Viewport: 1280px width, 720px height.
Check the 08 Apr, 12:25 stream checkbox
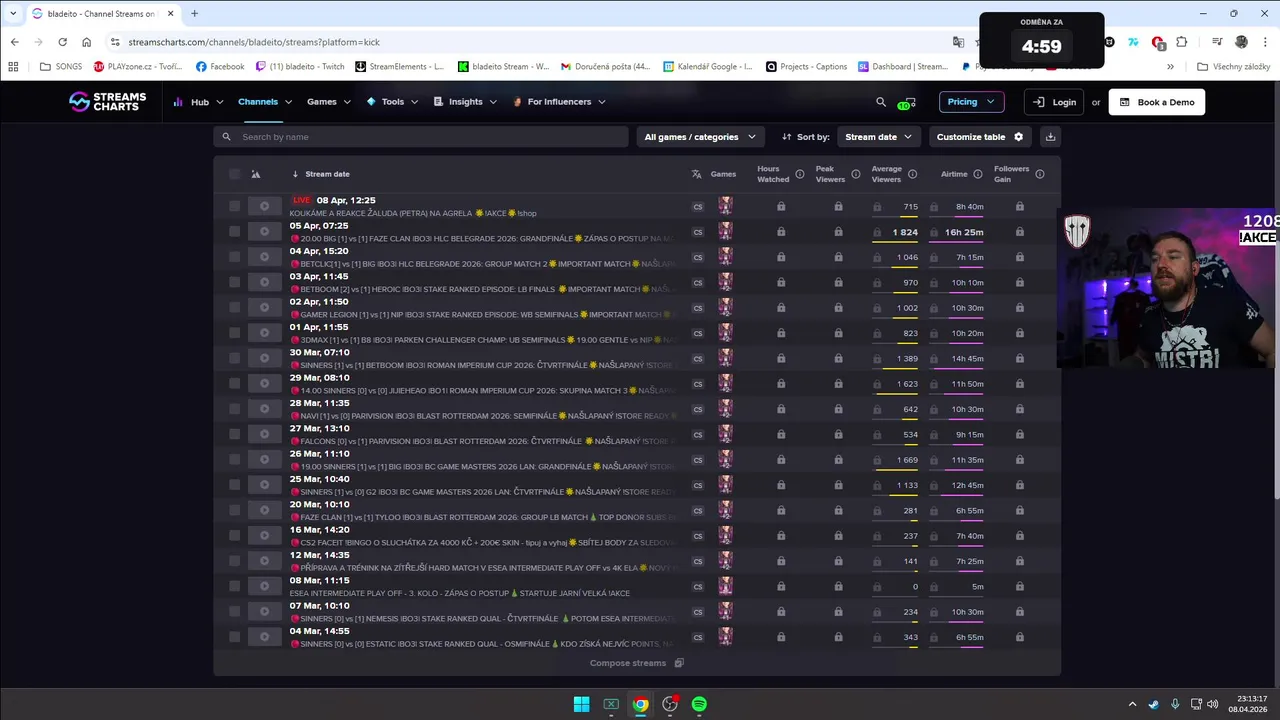tap(234, 207)
